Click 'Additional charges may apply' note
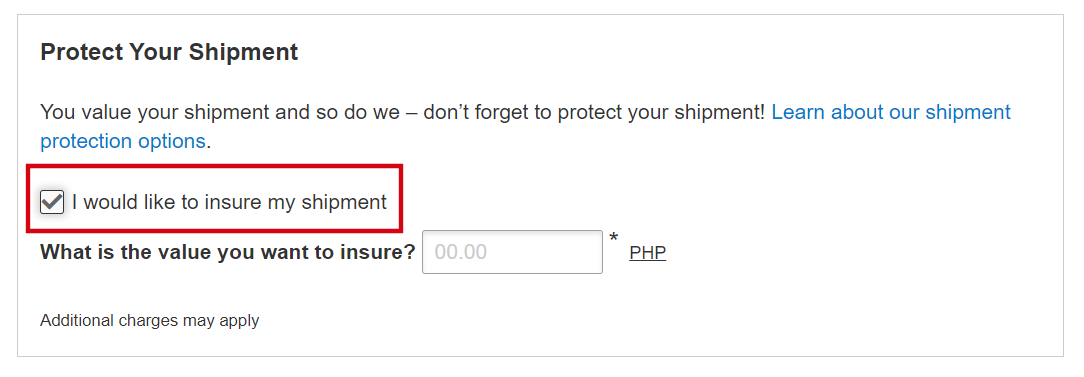Viewport: 1084px width, 377px height. 149,320
